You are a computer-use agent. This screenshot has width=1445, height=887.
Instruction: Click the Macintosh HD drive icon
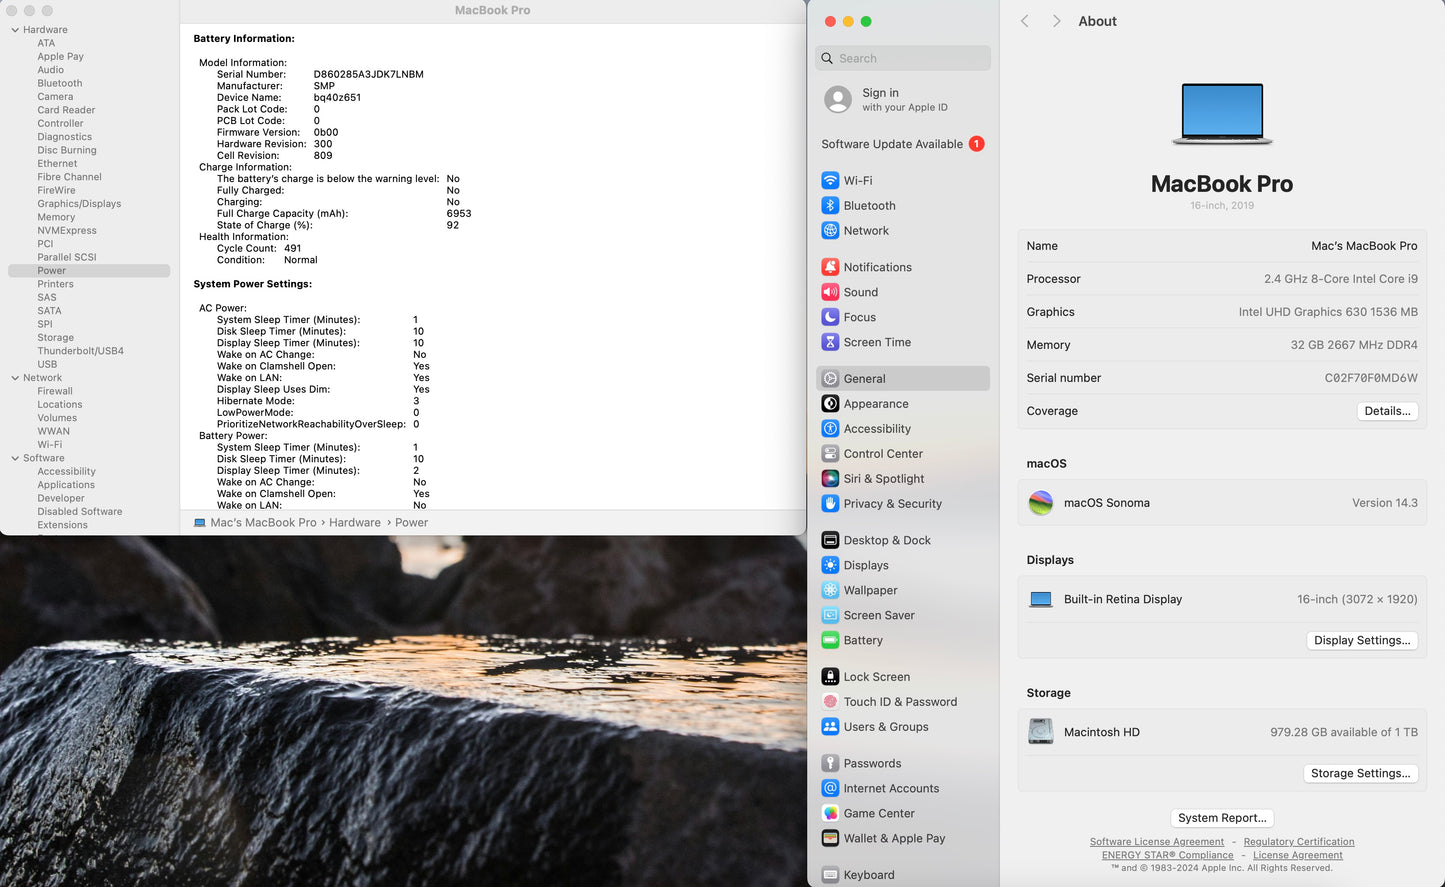1041,732
